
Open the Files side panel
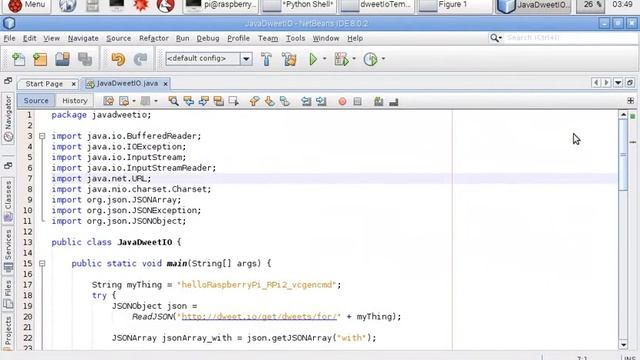tap(8, 294)
